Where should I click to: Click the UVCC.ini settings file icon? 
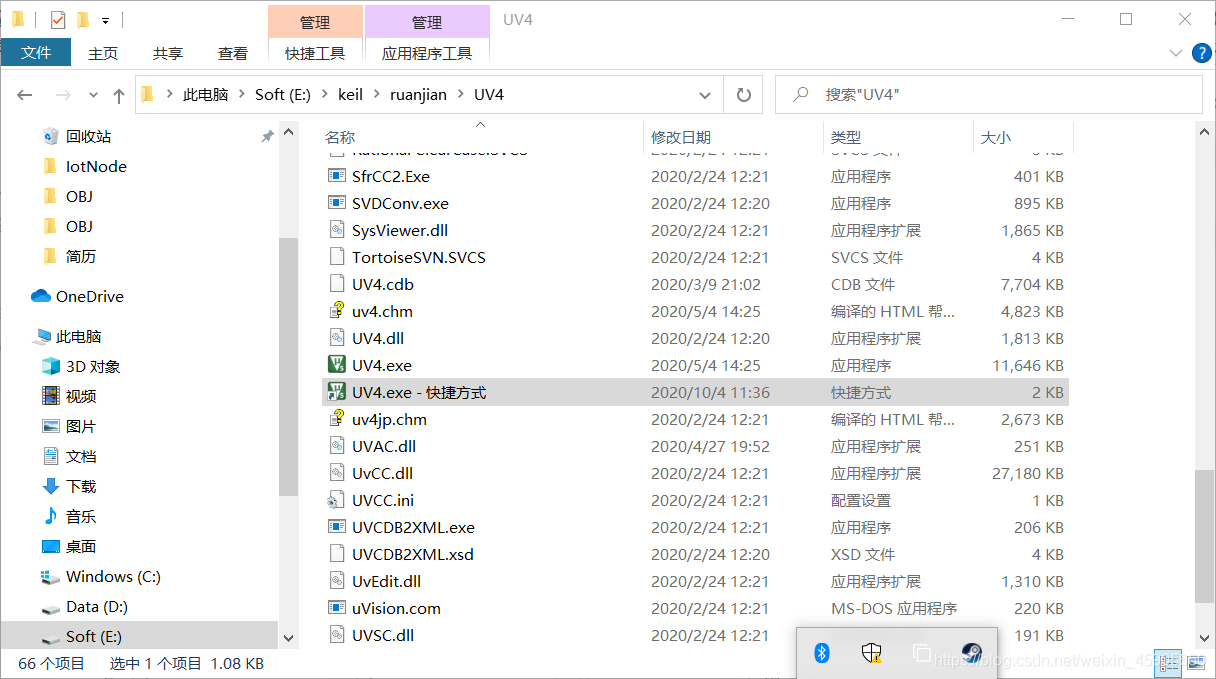pos(337,500)
